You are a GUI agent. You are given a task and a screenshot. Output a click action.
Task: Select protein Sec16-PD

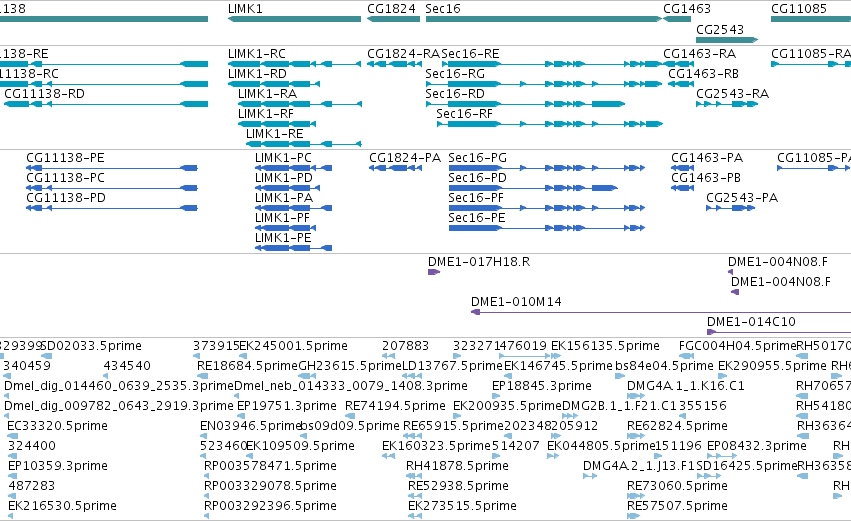478,178
